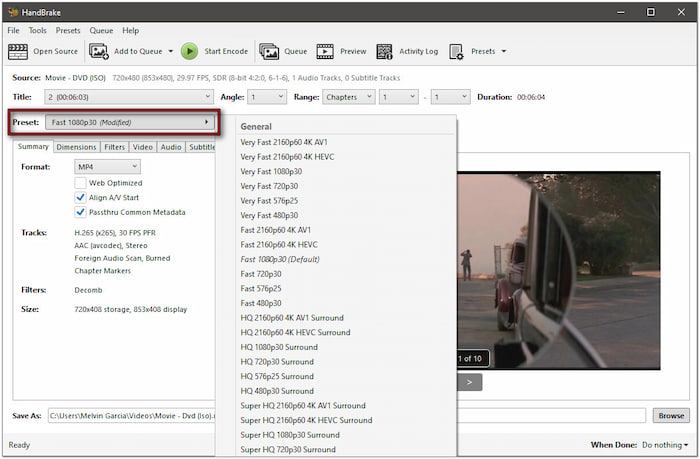Viewport: 700px width, 459px height.
Task: Select preset Fast 1080p30 (Default)
Action: (280, 259)
